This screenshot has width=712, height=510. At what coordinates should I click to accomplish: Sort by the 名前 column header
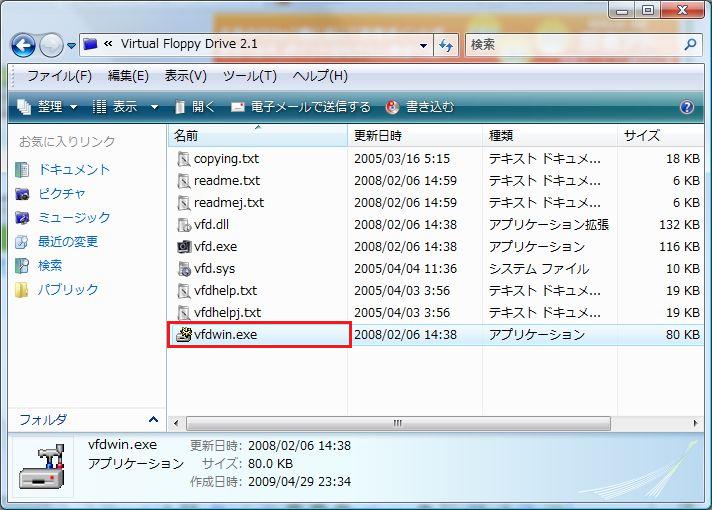[257, 135]
